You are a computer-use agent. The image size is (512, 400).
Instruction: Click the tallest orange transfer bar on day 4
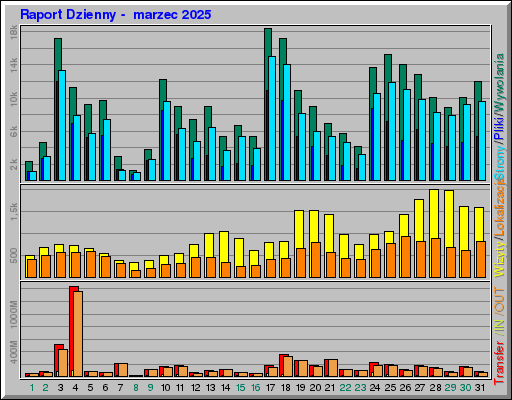click(78, 334)
